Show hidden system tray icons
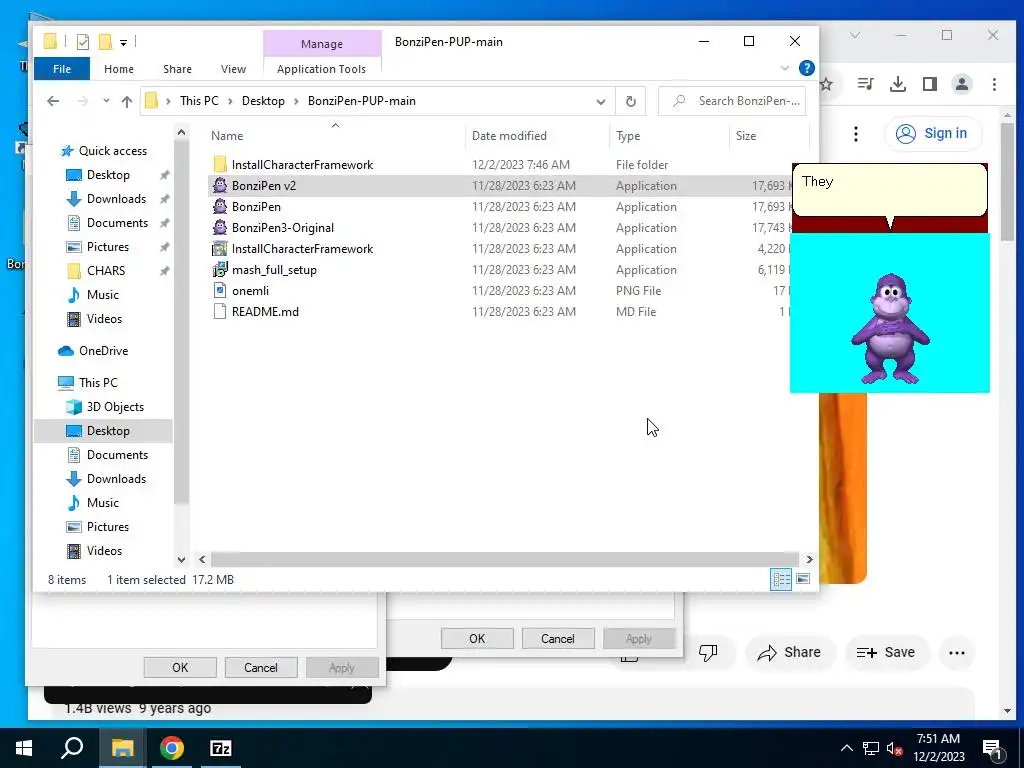Viewport: 1024px width, 768px height. coord(846,748)
